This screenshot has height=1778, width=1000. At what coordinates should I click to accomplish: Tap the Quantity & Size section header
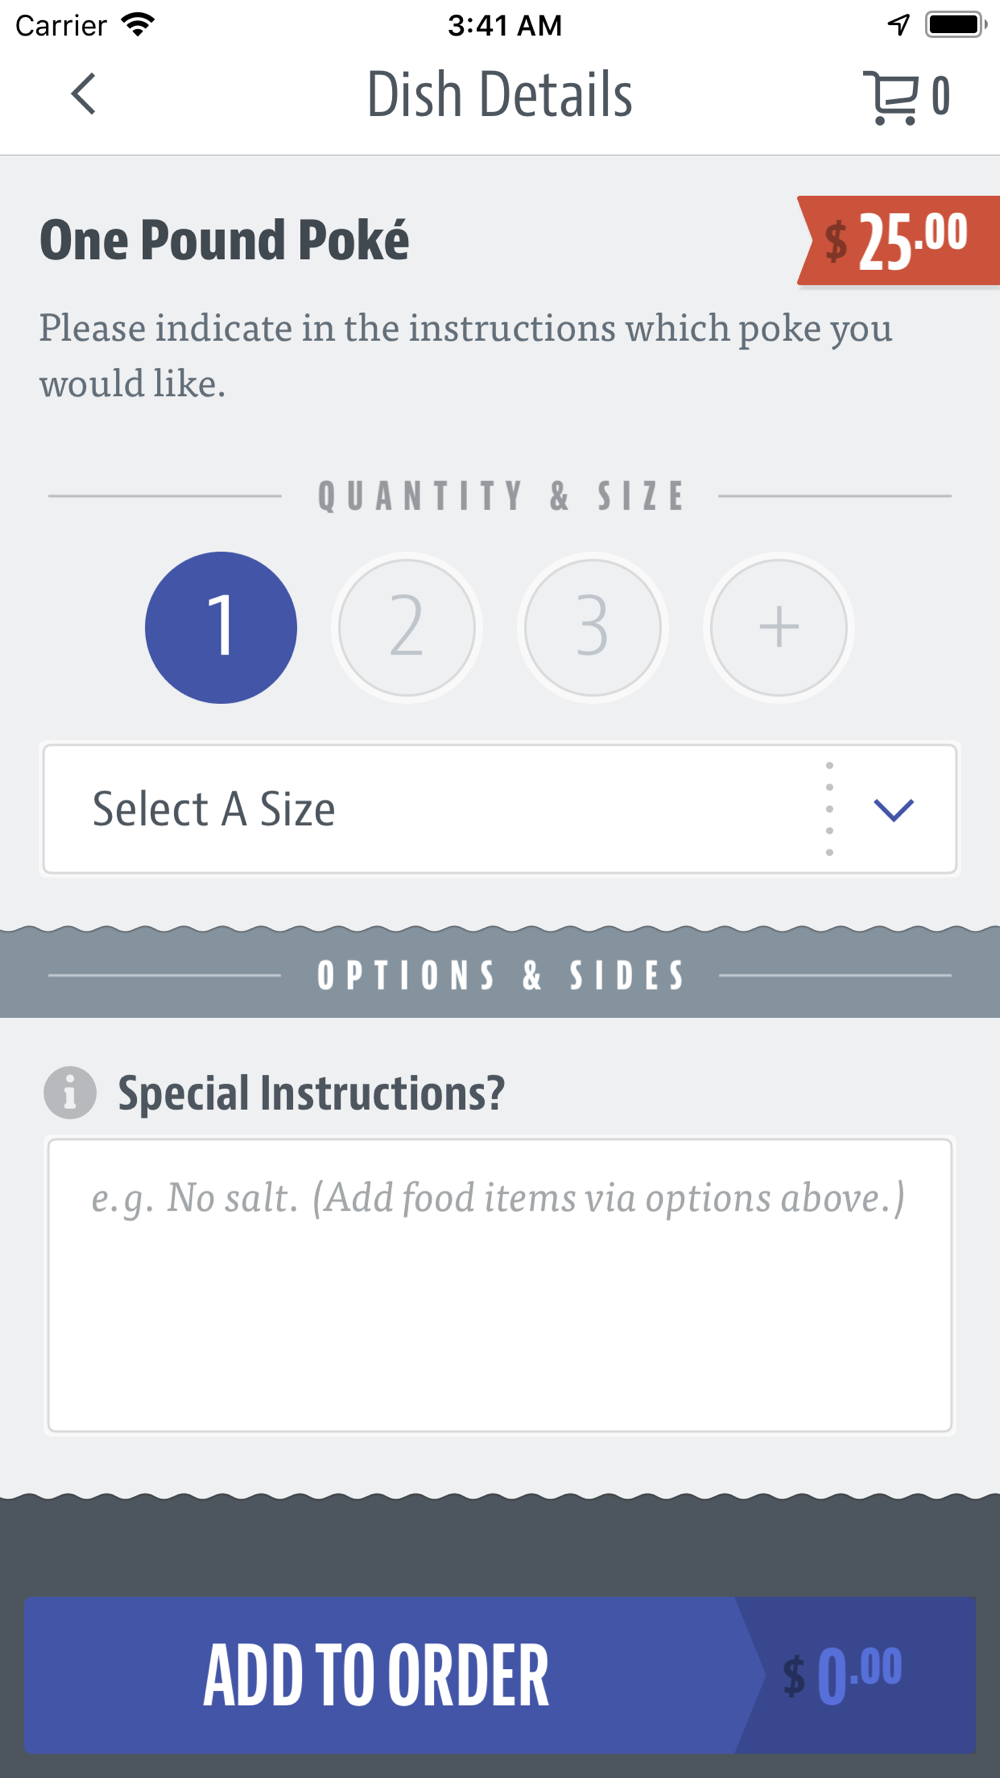501,496
